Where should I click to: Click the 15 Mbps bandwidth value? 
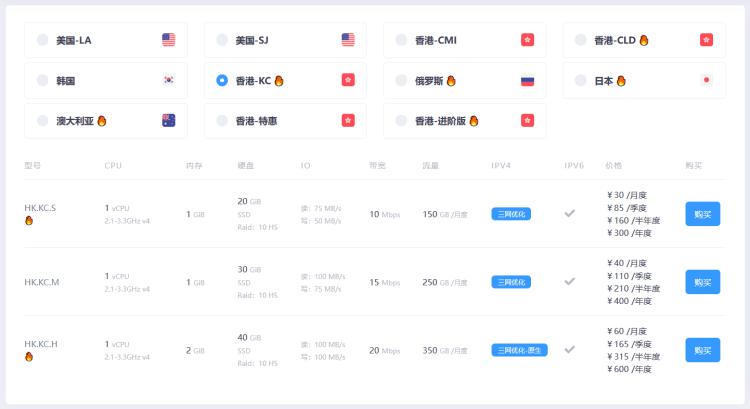point(385,283)
